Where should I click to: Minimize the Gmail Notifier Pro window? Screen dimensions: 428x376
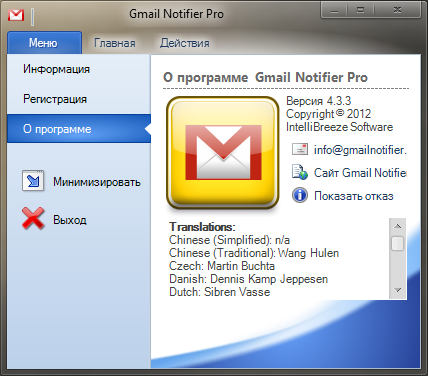pos(334,10)
